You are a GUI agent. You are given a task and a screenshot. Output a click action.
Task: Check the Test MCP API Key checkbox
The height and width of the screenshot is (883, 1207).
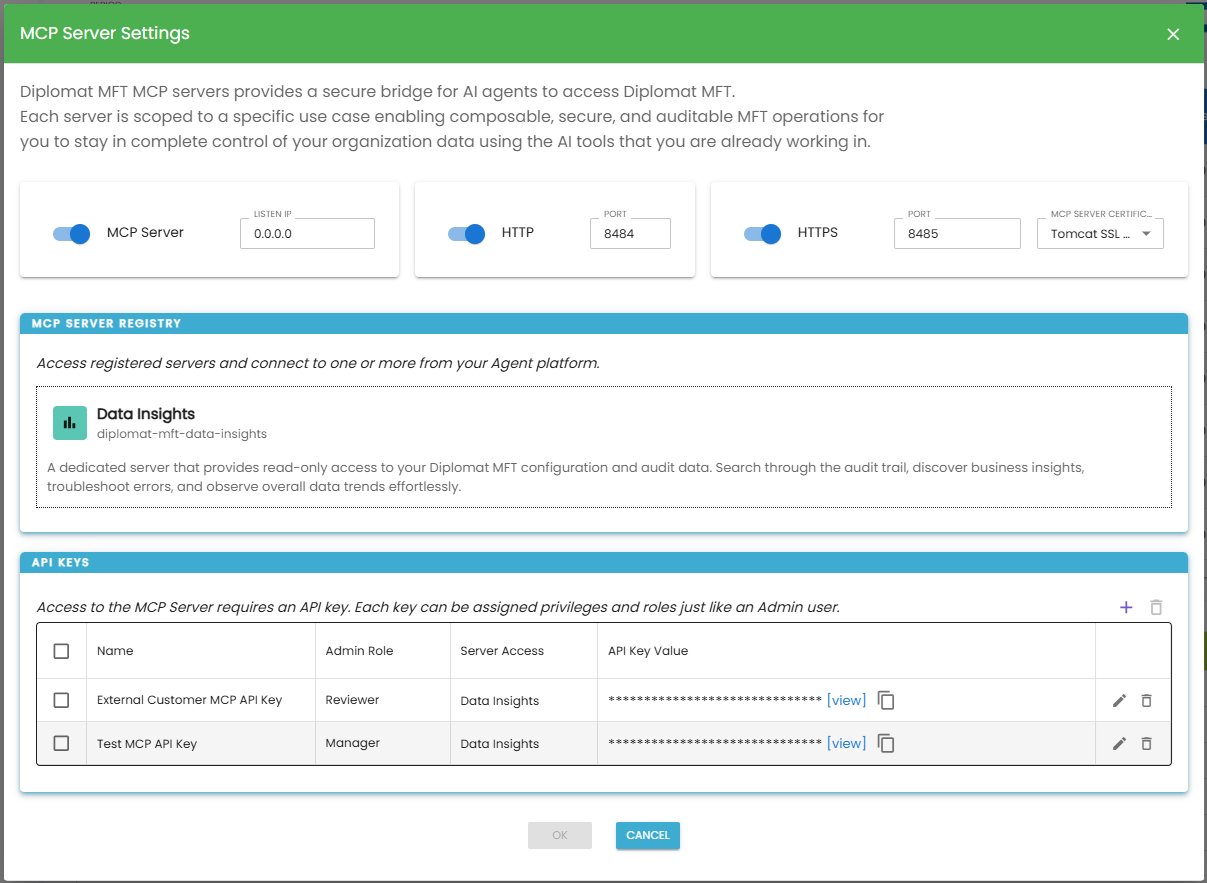click(61, 743)
